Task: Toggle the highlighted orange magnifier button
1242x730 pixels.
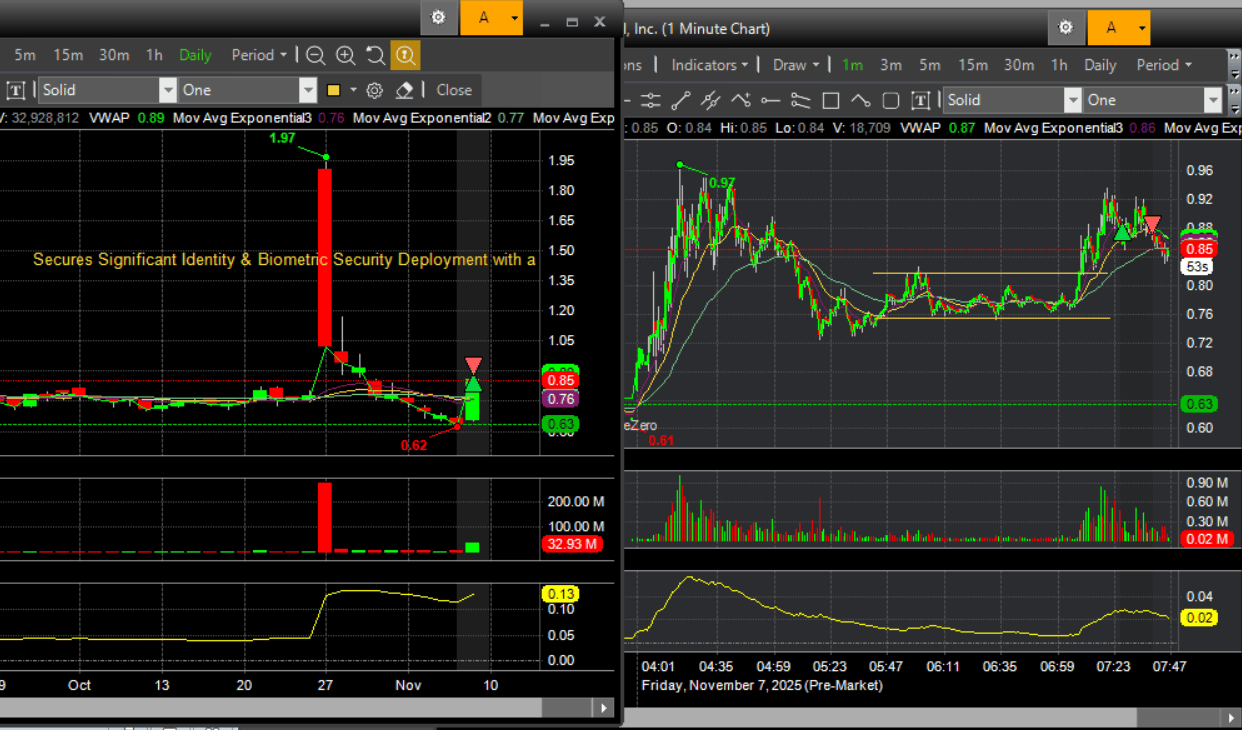Action: click(405, 55)
